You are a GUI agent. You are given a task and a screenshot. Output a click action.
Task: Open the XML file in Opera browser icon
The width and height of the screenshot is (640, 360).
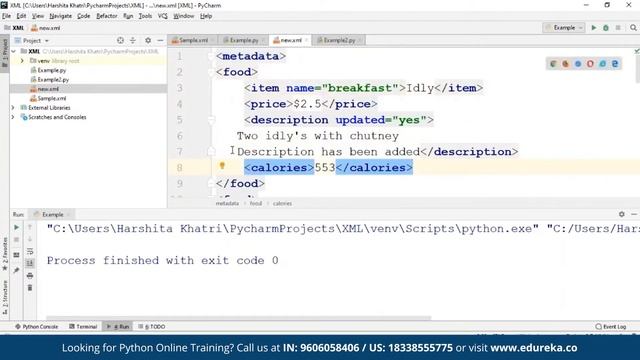pyautogui.click(x=590, y=64)
